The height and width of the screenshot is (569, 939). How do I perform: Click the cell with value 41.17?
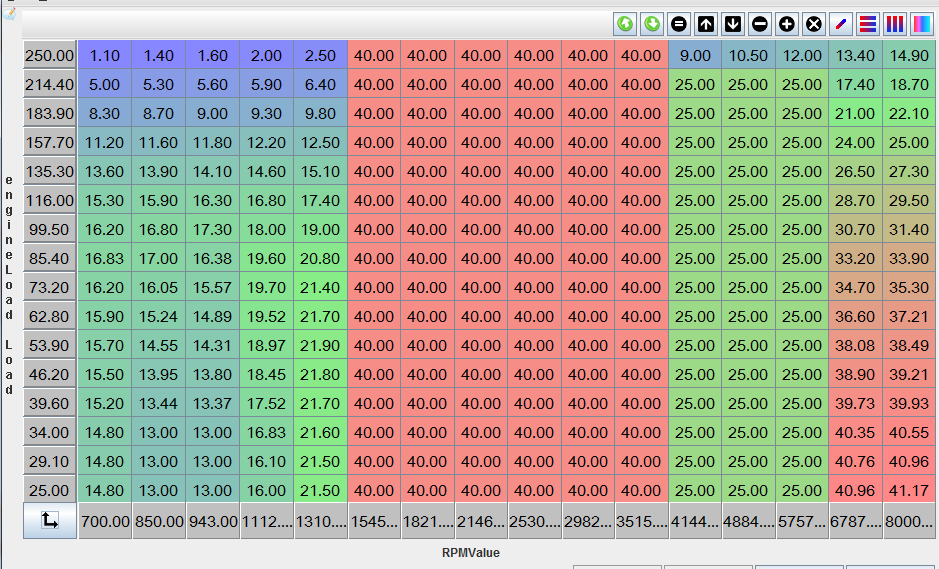point(909,491)
